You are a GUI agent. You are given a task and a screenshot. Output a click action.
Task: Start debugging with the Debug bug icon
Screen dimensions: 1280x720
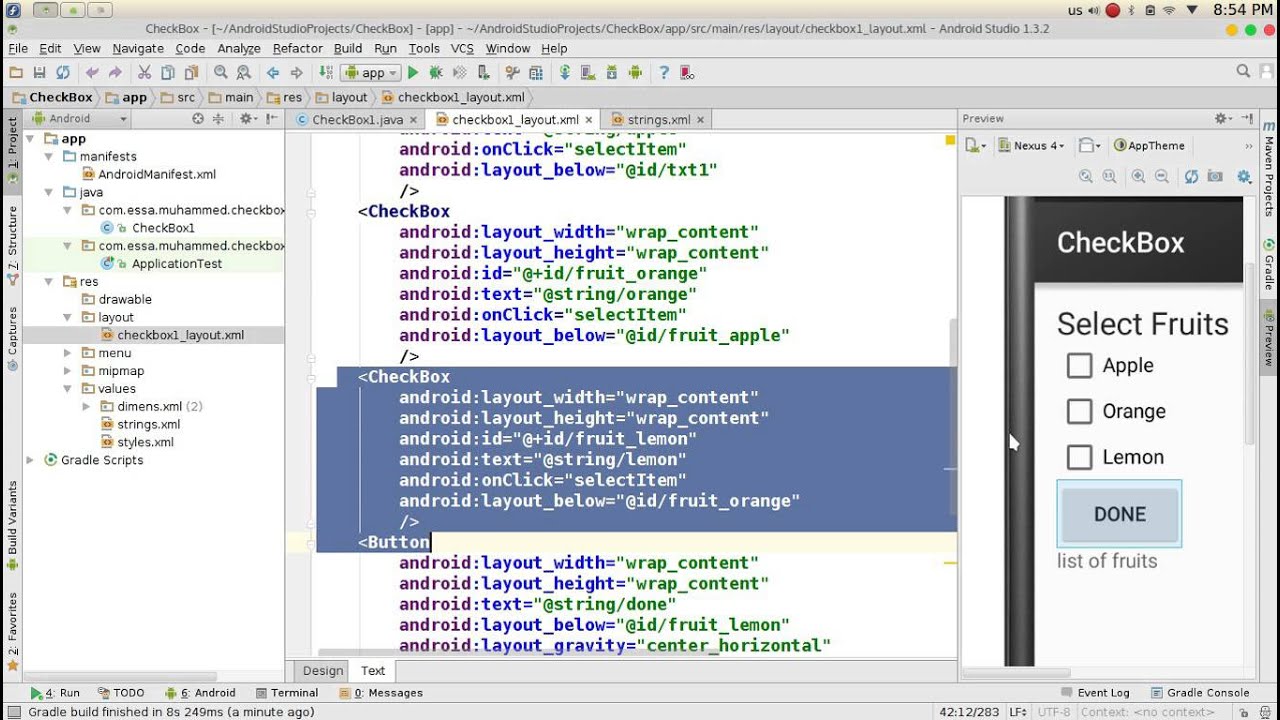(435, 73)
